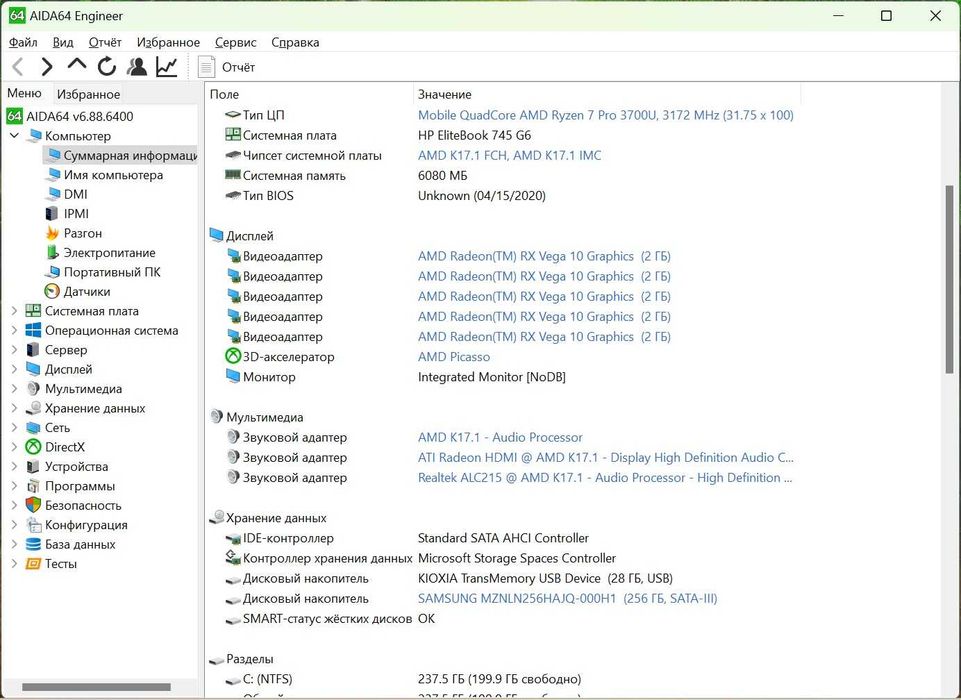Click the Отчёт report toolbar button

coord(226,67)
